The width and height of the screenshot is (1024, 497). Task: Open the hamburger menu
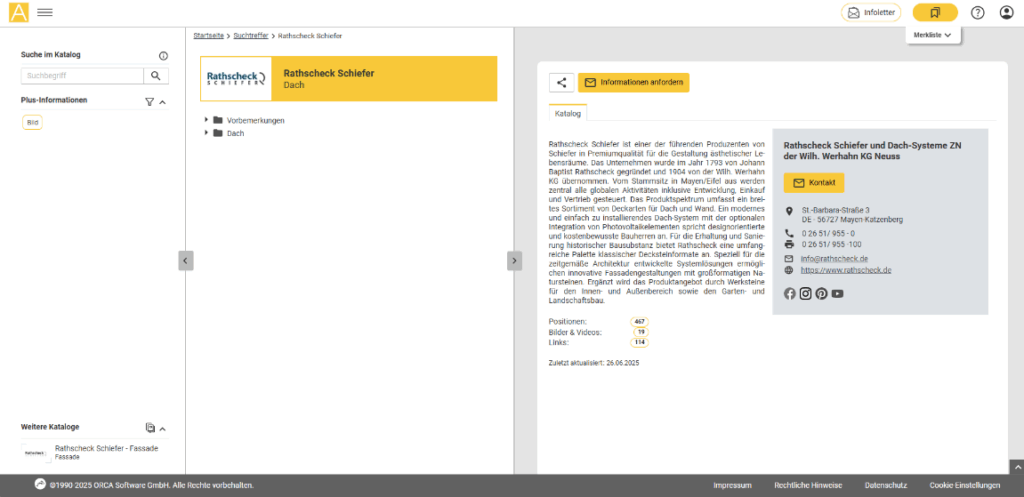click(x=45, y=13)
